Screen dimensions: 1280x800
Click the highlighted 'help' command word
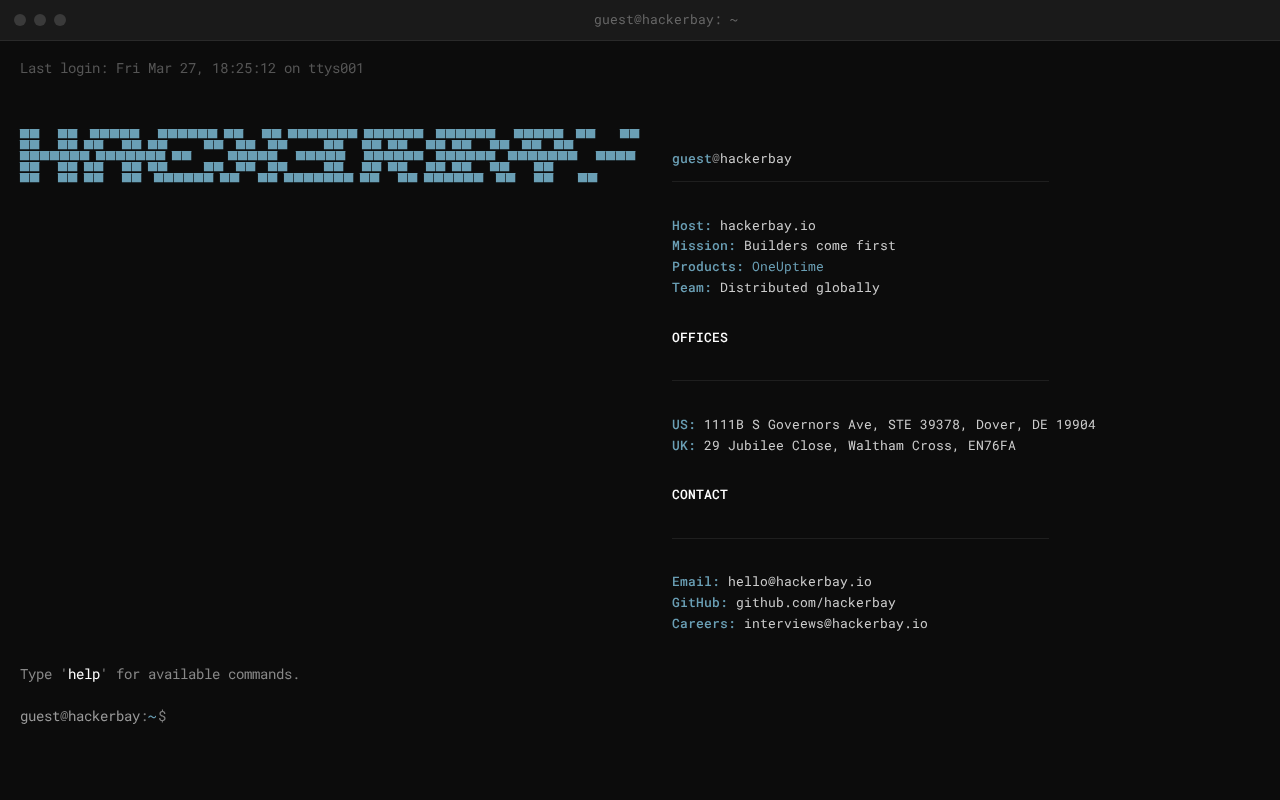(84, 675)
